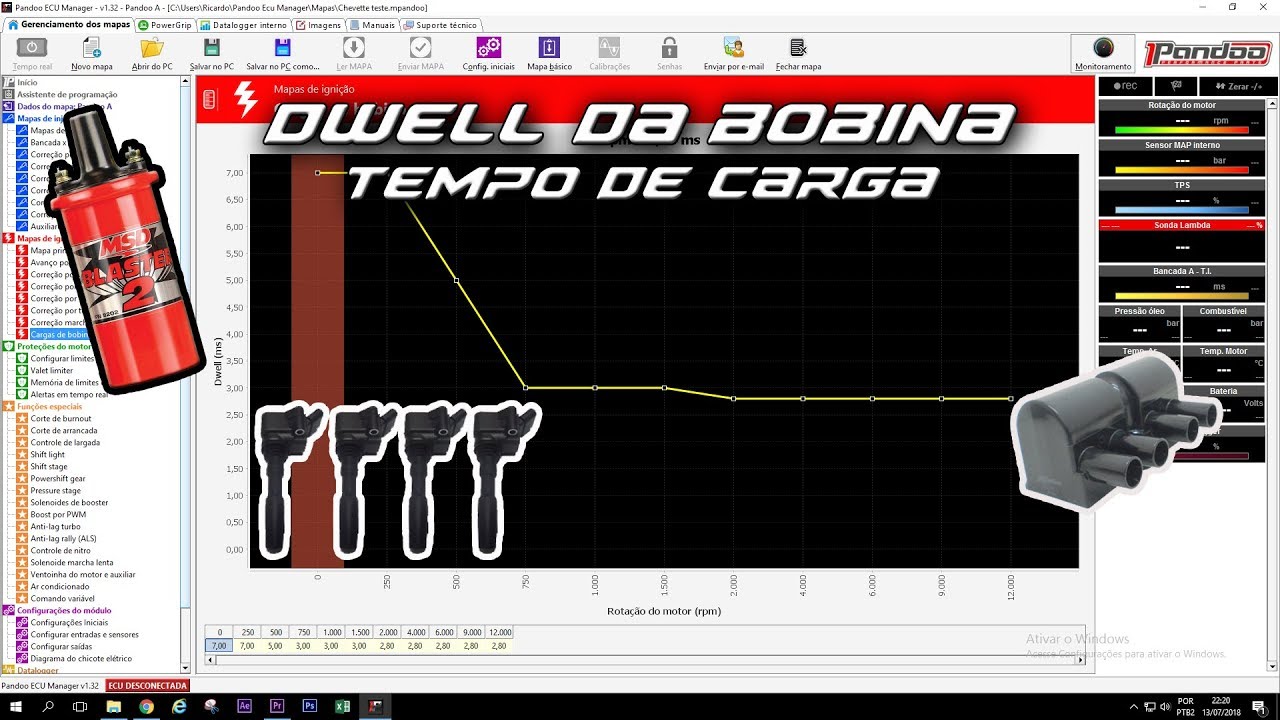Open Corte de arrancada
This screenshot has width=1280, height=720.
pyautogui.click(x=62, y=430)
